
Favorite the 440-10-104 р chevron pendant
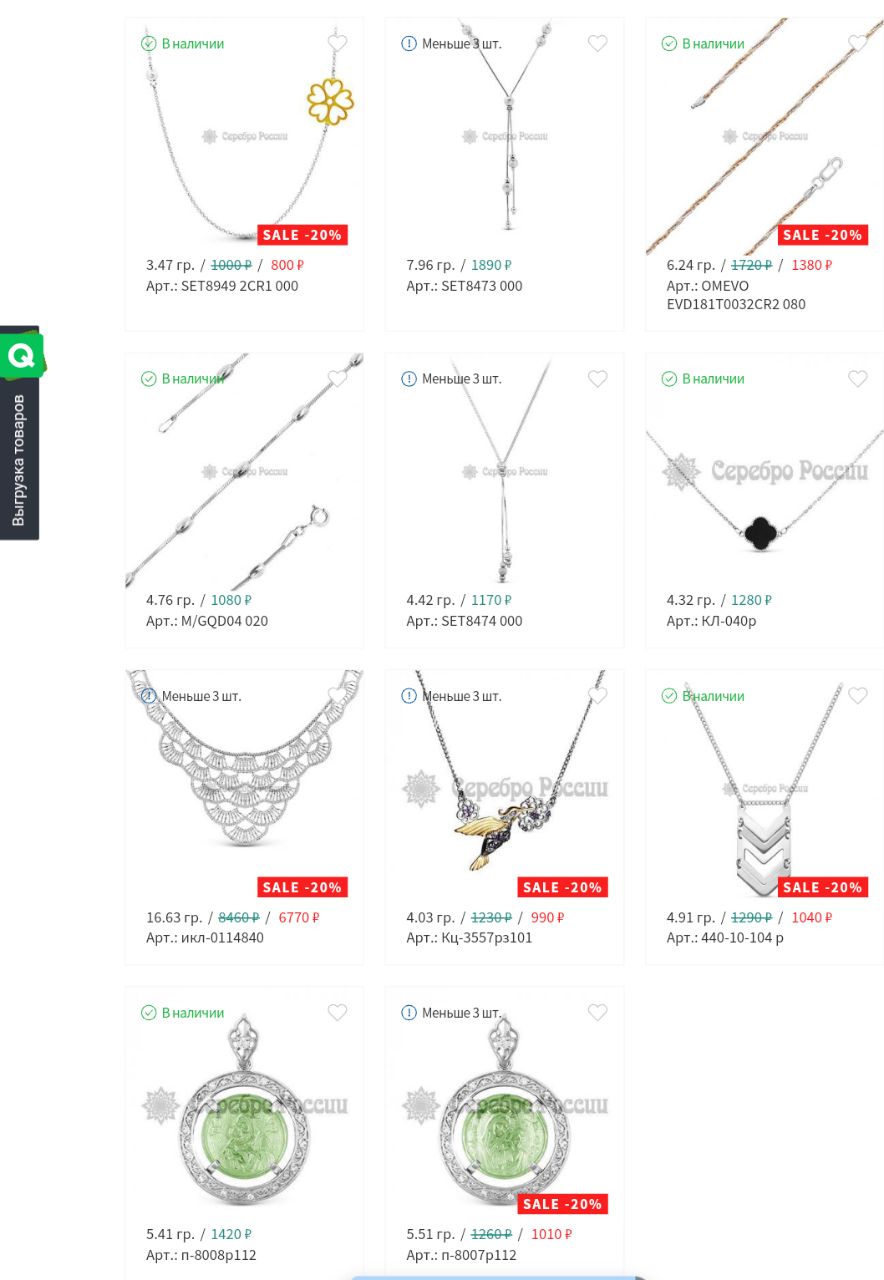(857, 695)
